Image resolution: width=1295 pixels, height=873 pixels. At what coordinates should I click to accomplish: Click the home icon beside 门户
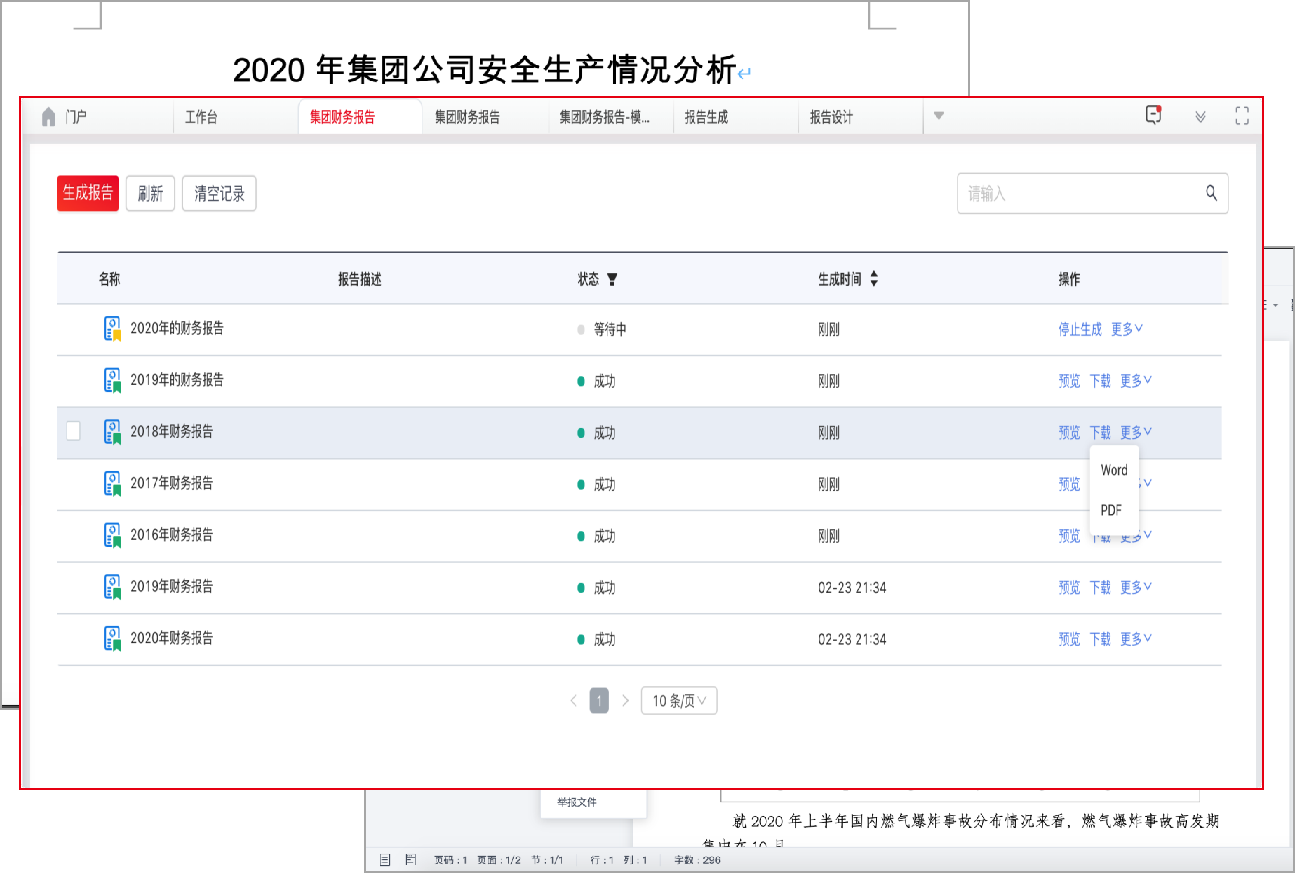tap(48, 117)
